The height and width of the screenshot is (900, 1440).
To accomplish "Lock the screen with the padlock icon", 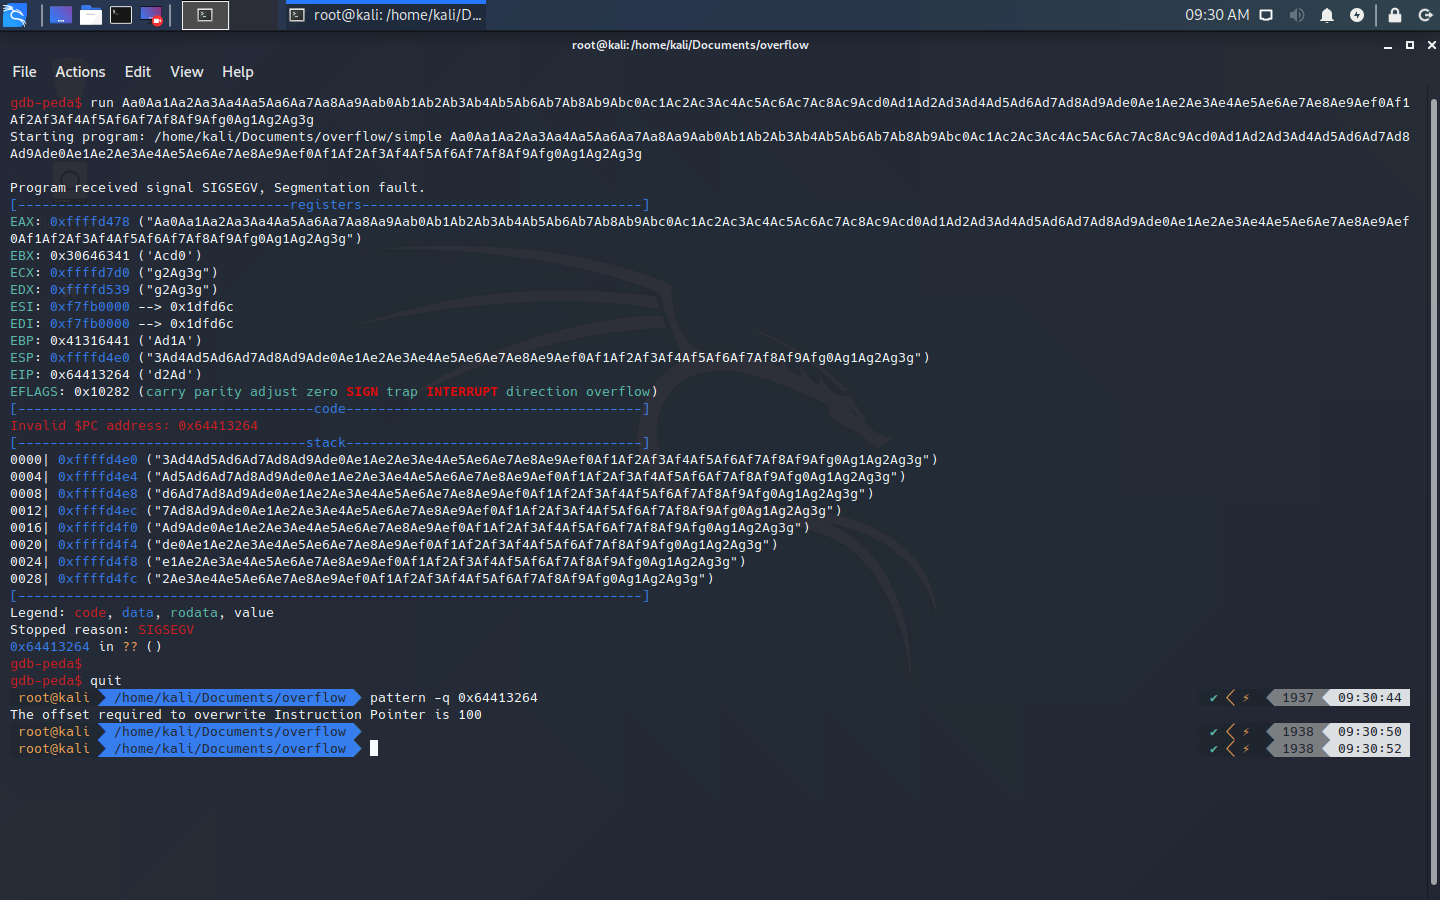I will tap(1395, 15).
